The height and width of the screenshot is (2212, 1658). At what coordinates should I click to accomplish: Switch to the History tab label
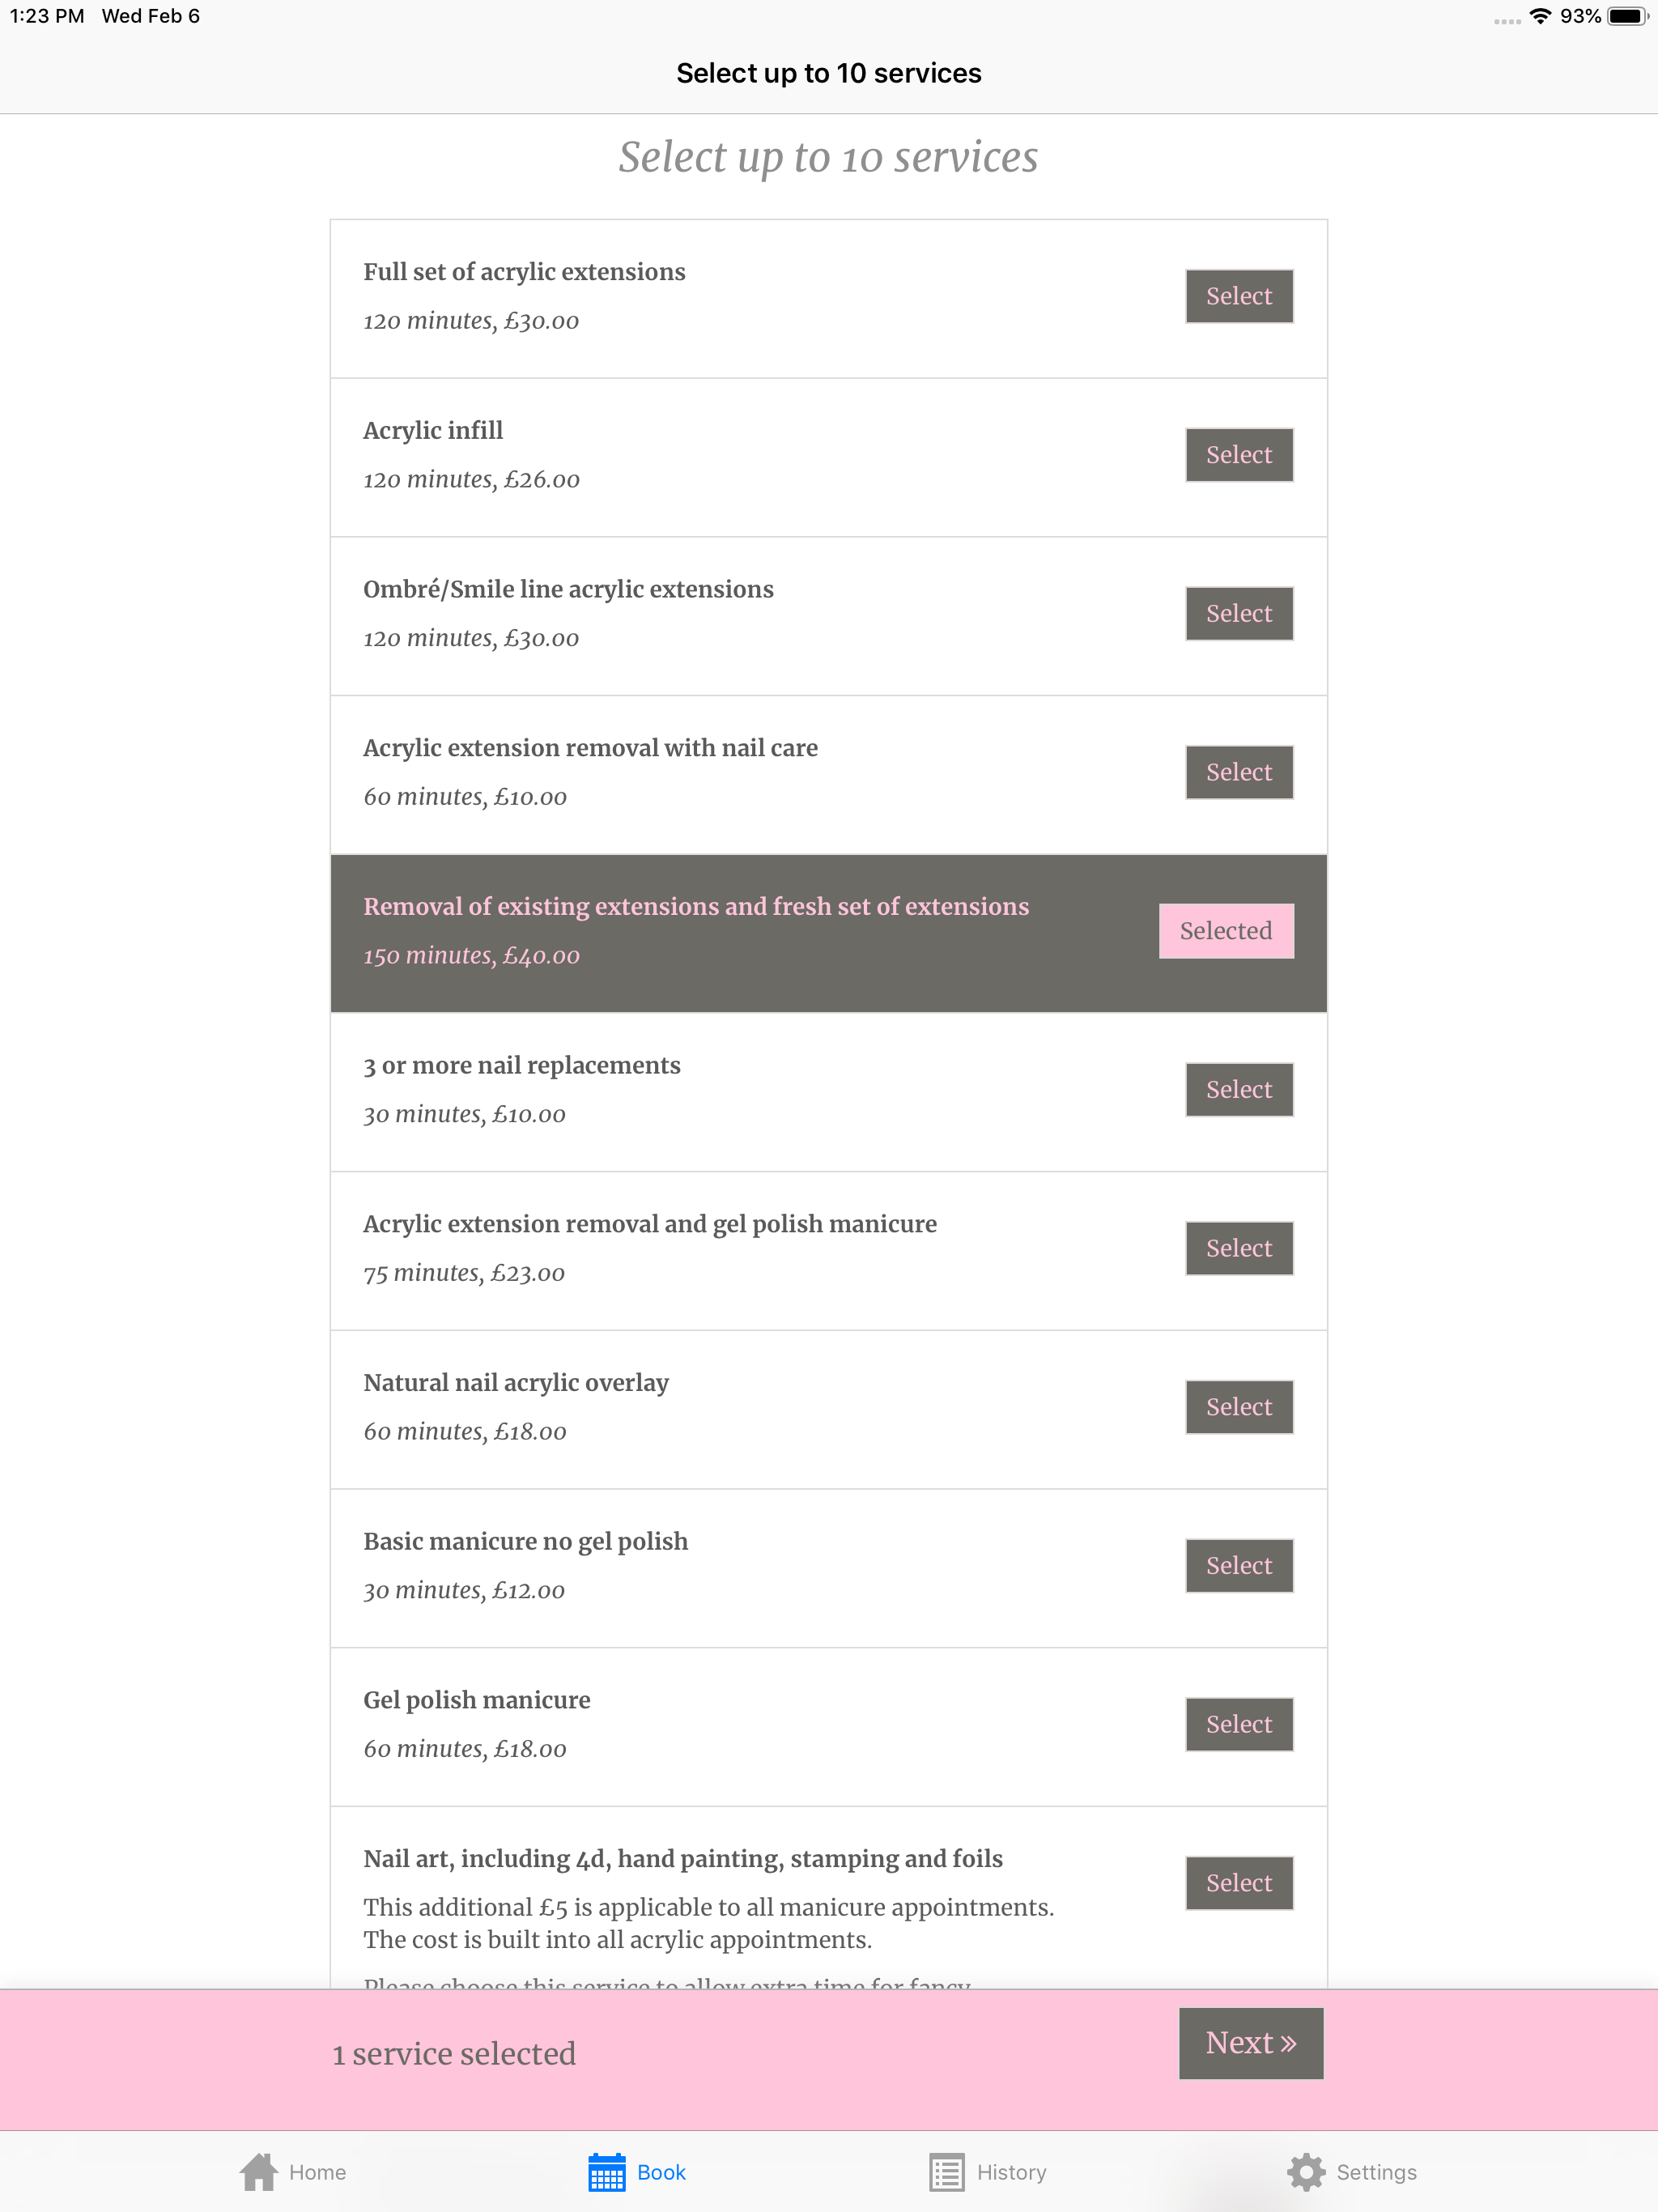click(1011, 2172)
